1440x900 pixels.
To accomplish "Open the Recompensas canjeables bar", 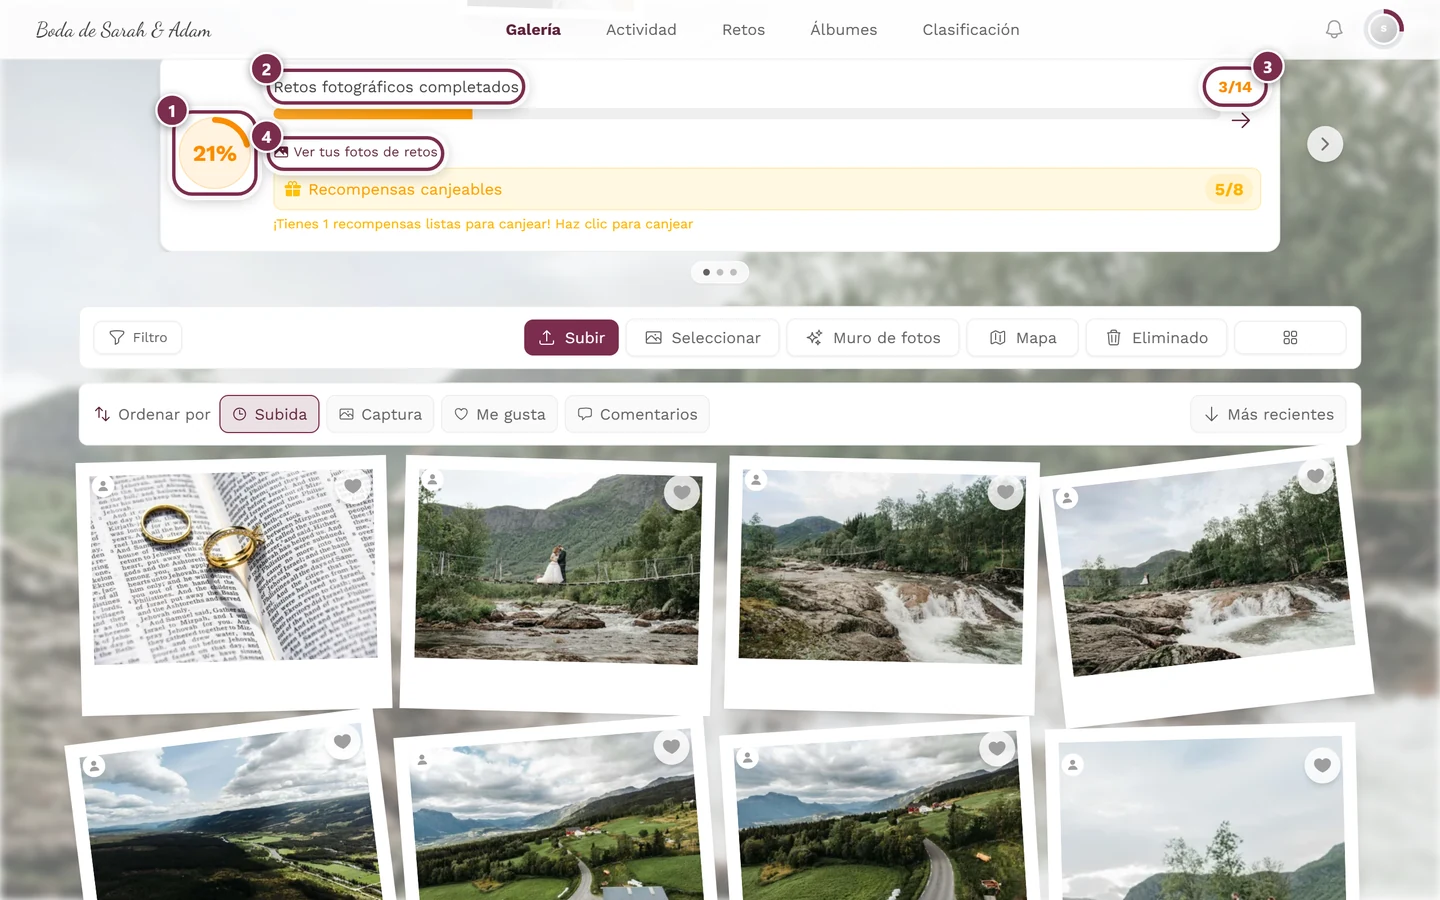I will [767, 189].
